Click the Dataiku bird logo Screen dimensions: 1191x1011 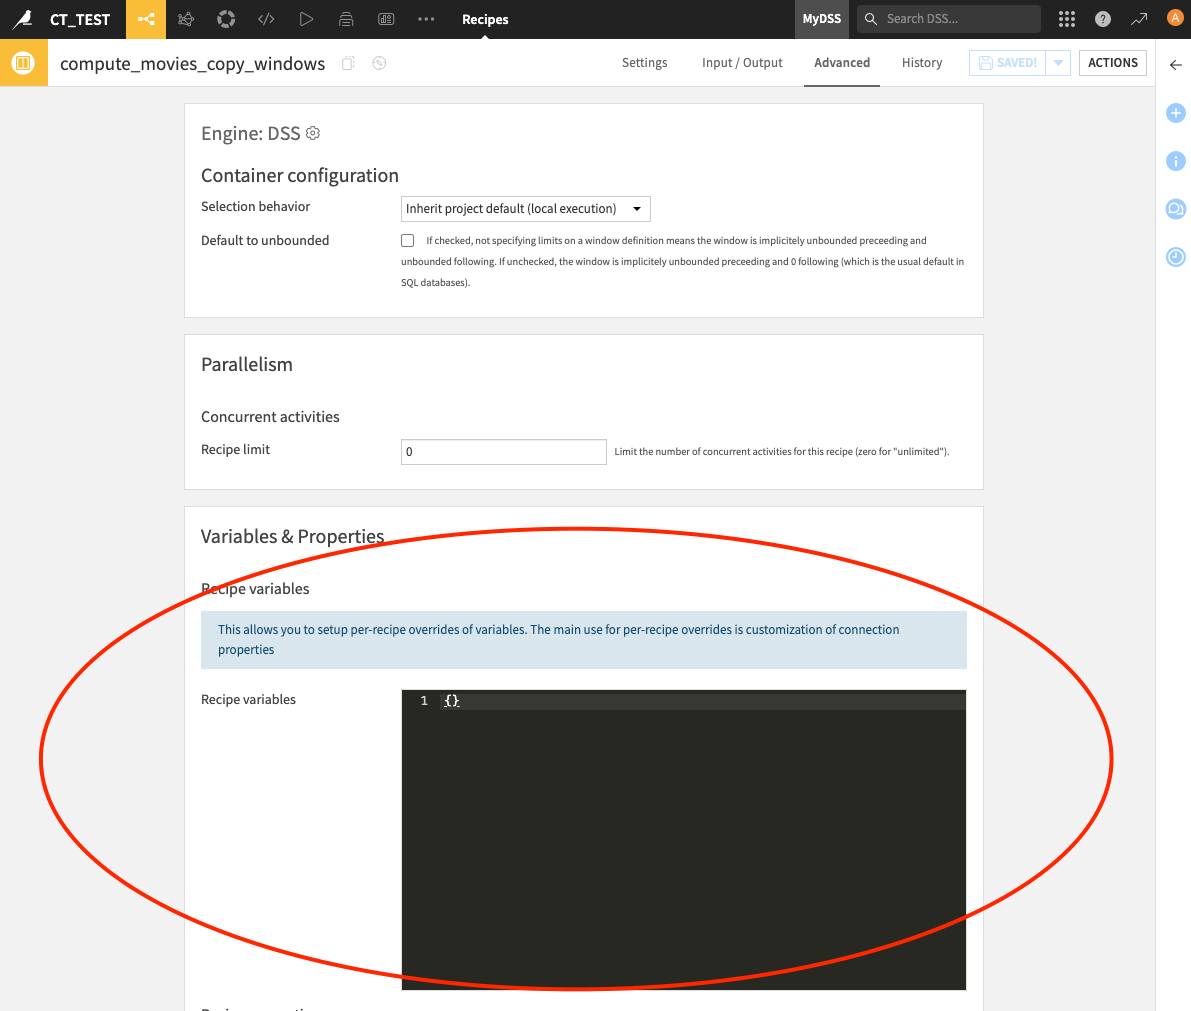pos(22,19)
